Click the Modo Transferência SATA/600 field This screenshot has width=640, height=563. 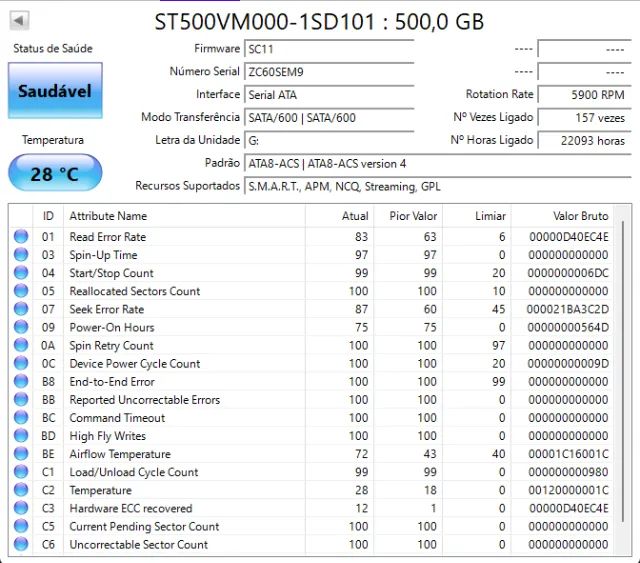329,118
